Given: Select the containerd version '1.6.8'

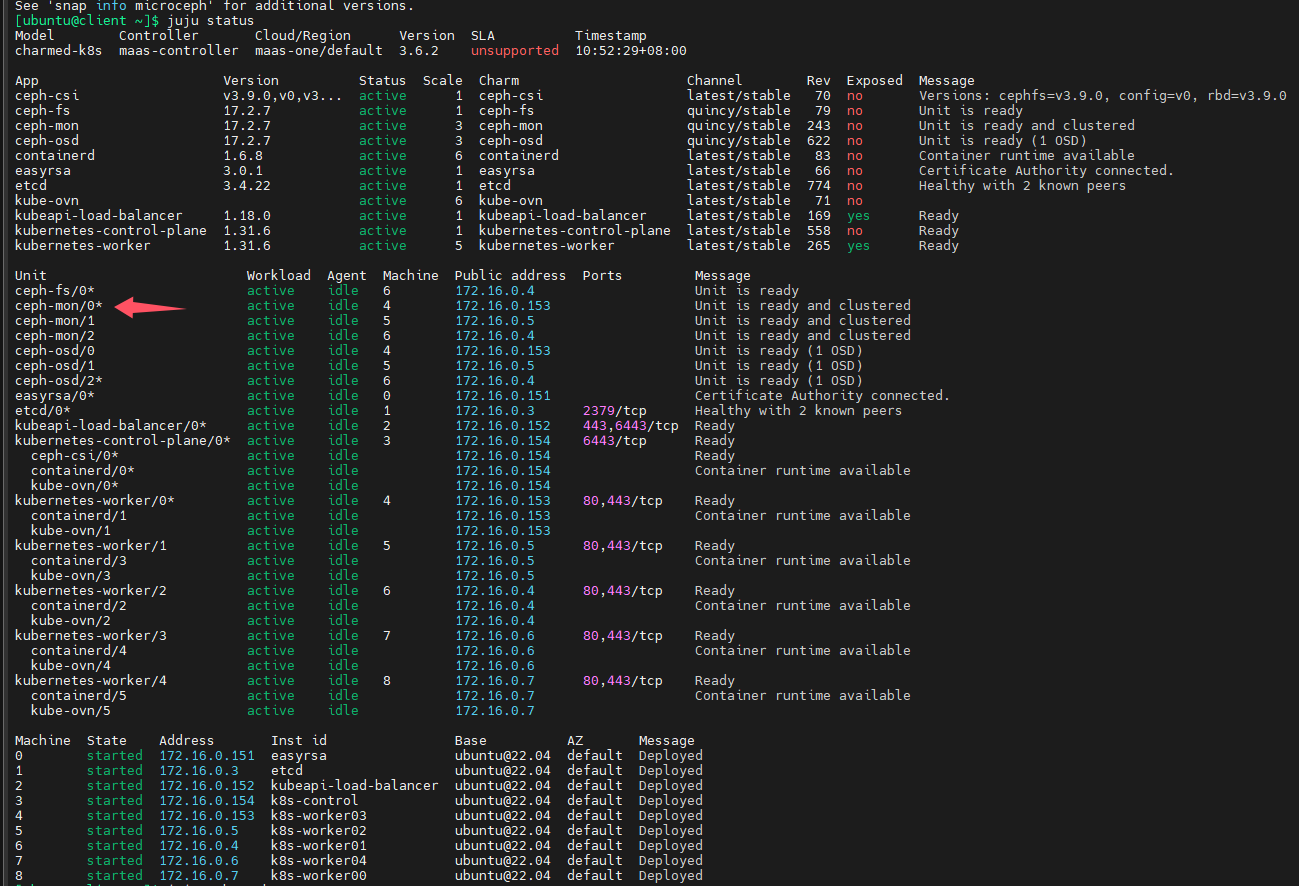Looking at the screenshot, I should point(243,156).
